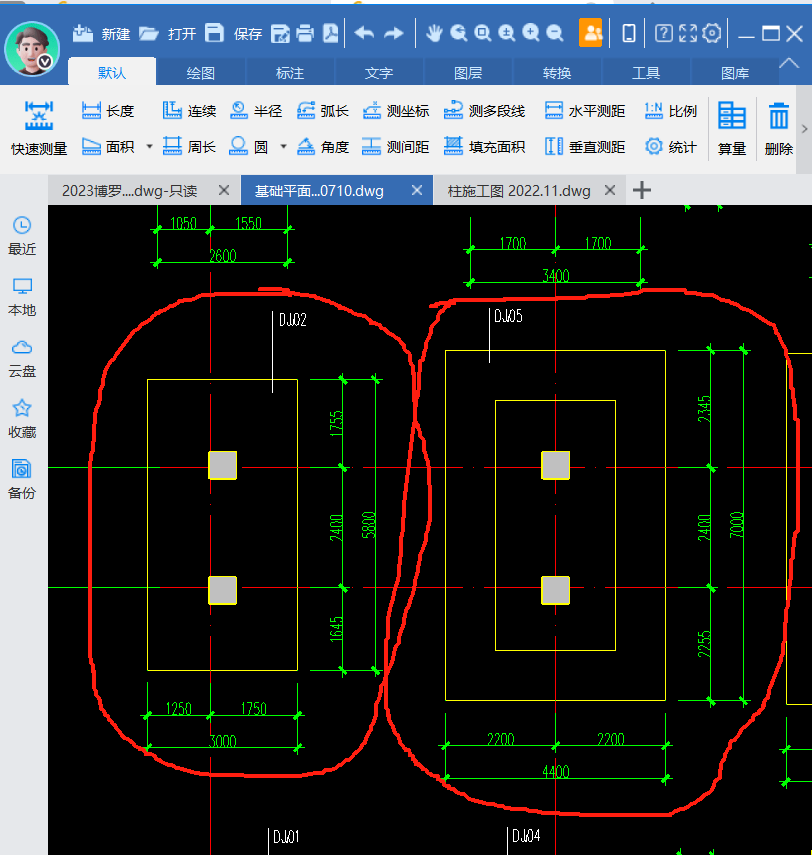
Task: Click the zoom window magnifier icon
Action: point(483,34)
